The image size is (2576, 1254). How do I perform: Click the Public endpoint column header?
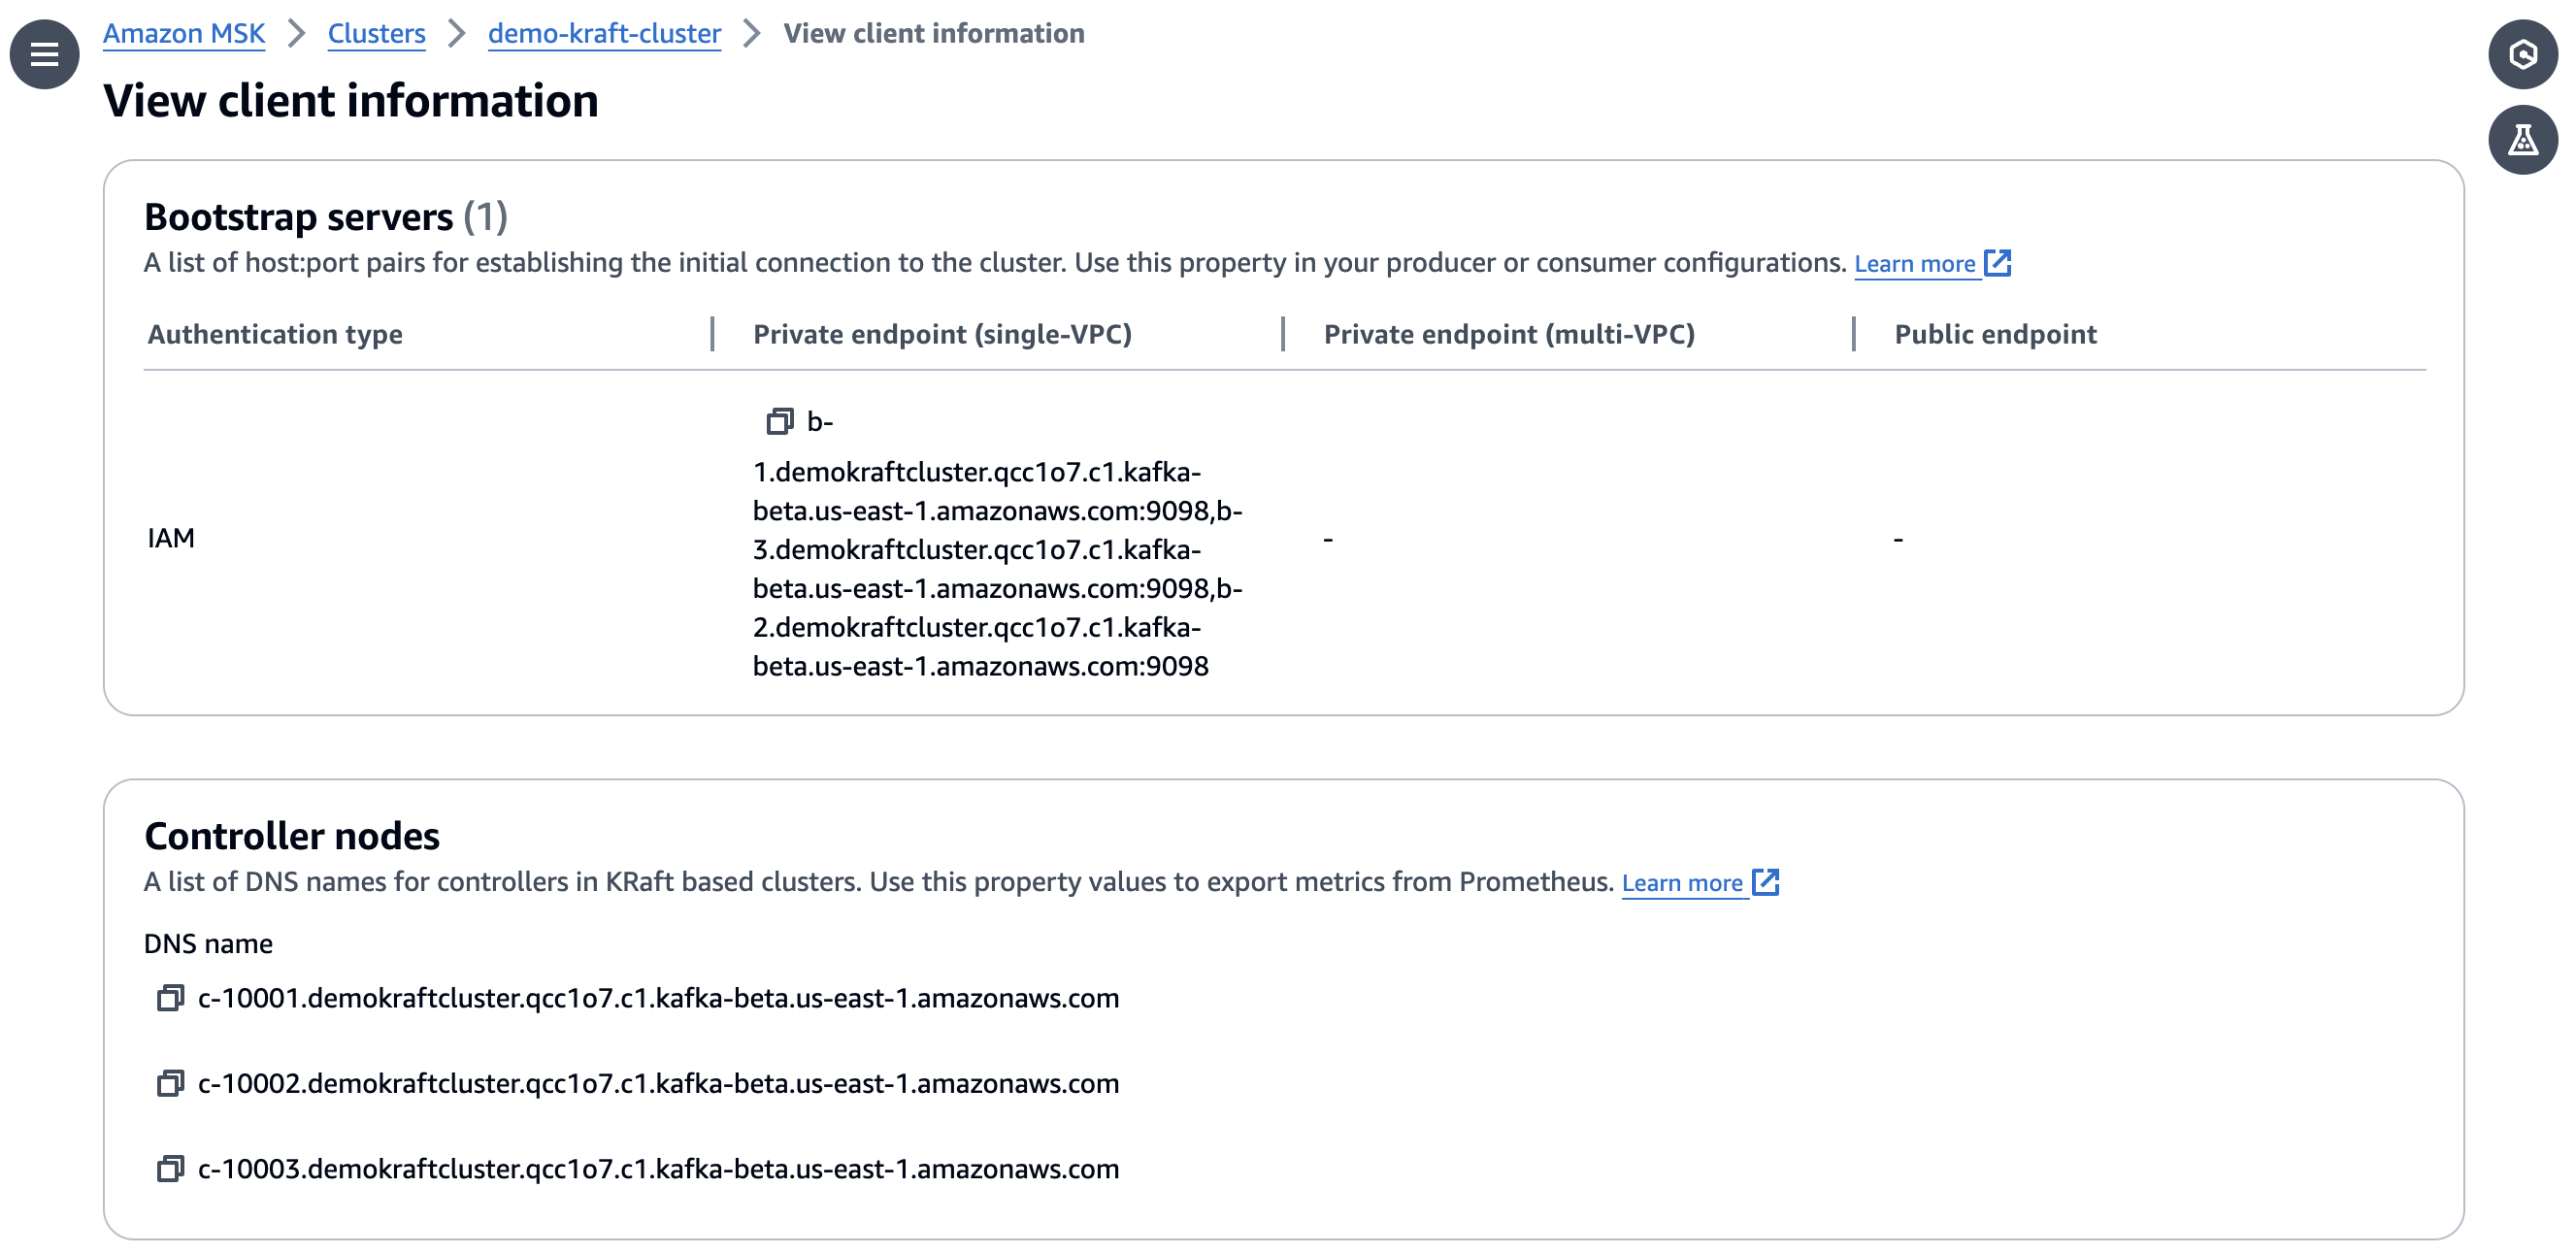click(1994, 334)
